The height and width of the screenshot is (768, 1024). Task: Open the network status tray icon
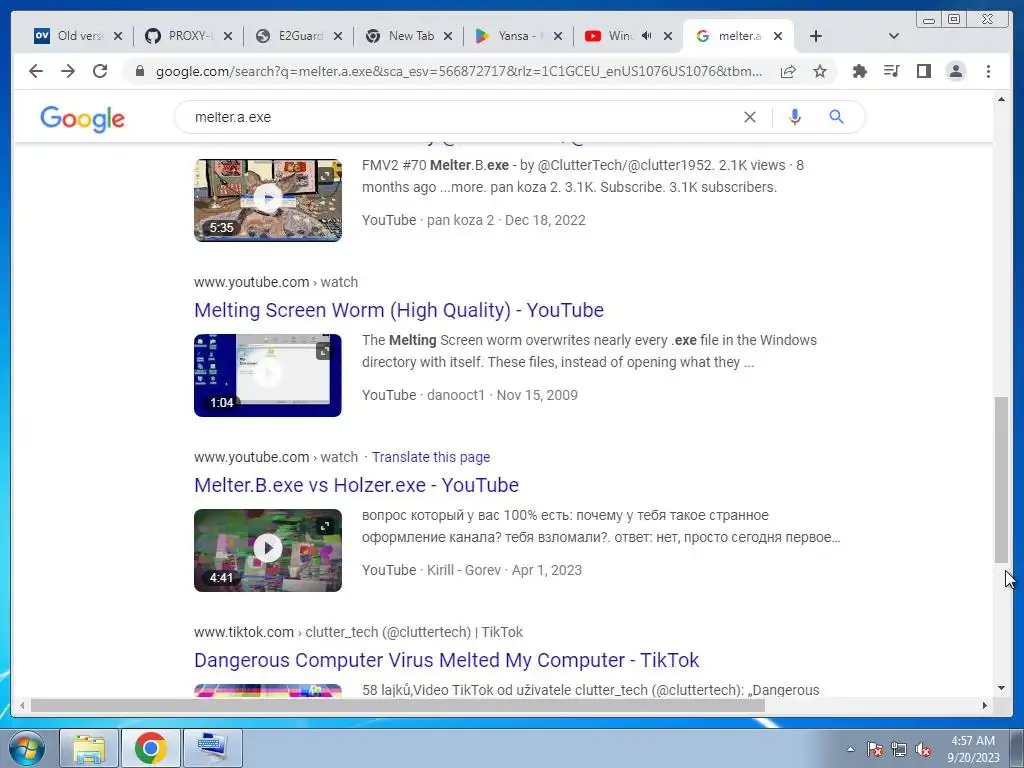899,749
